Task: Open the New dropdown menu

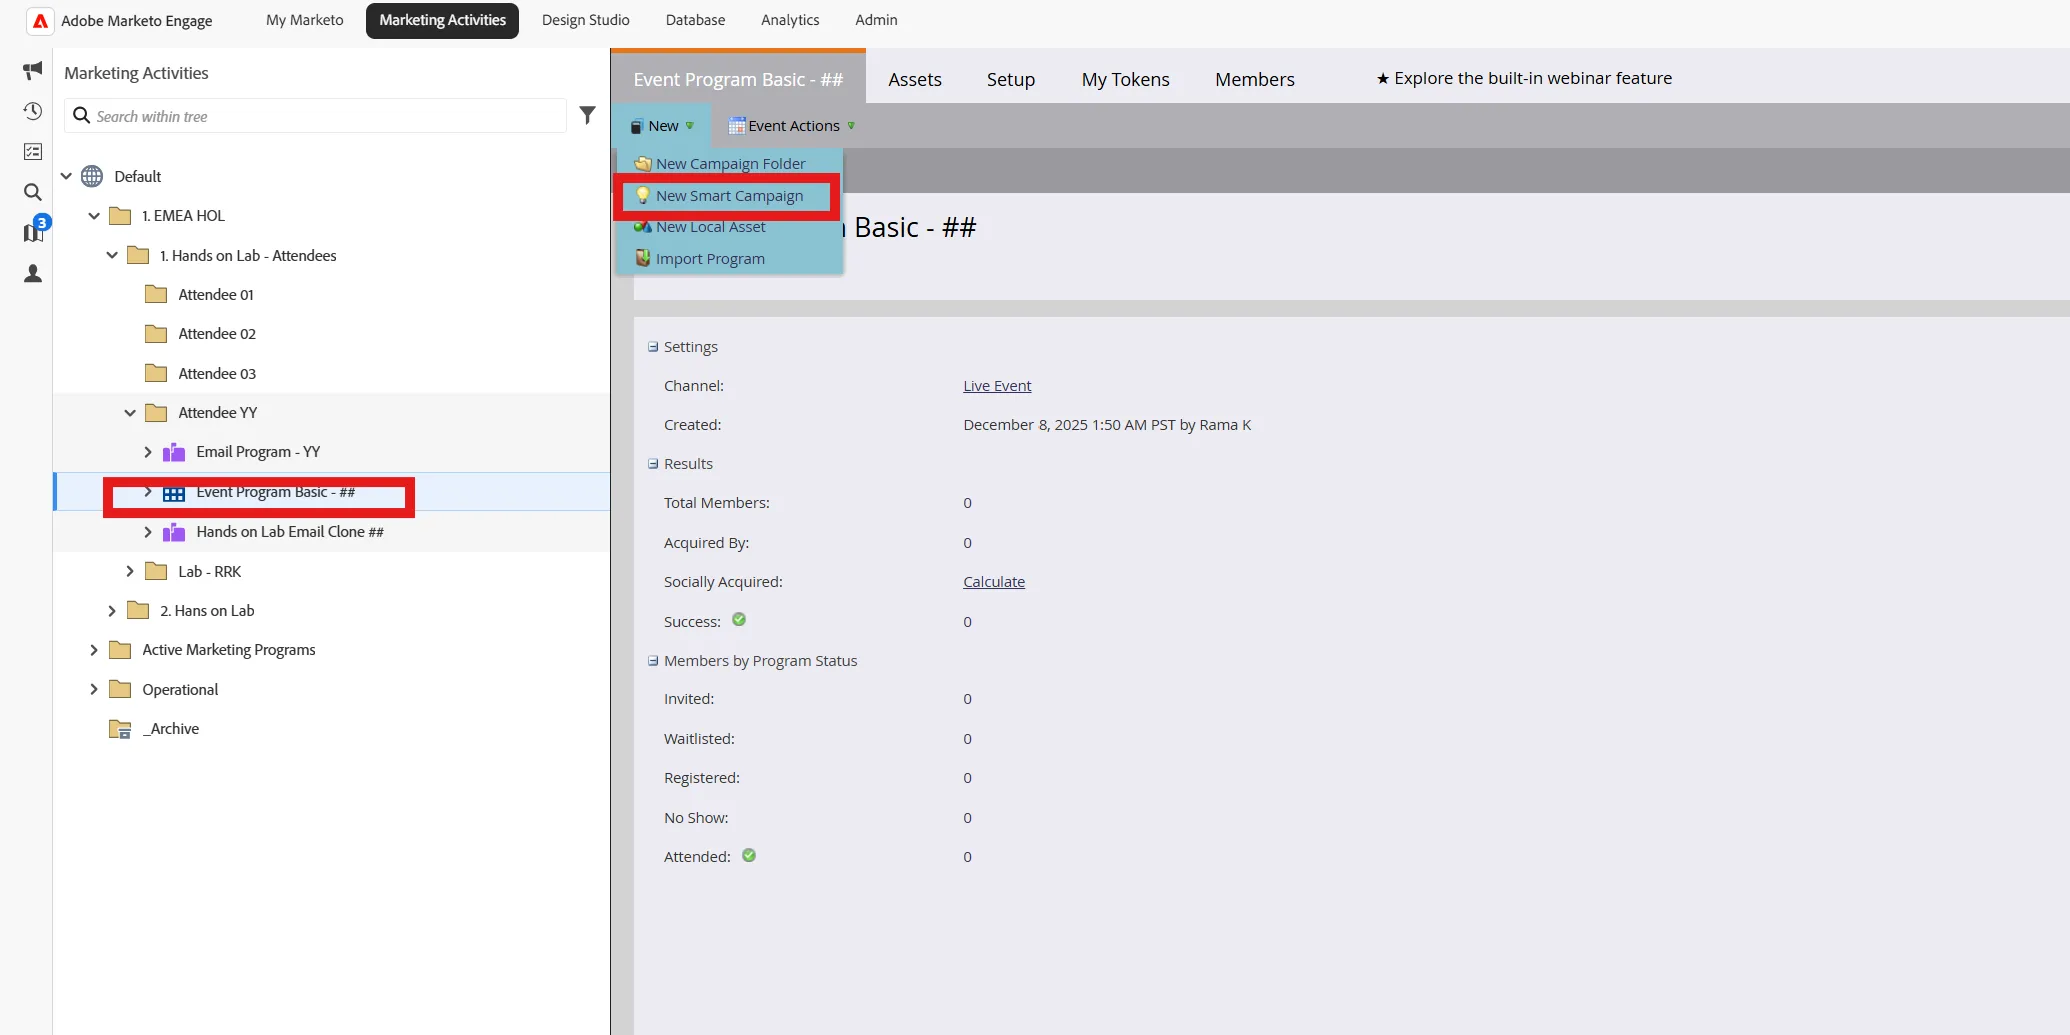Action: tap(662, 126)
